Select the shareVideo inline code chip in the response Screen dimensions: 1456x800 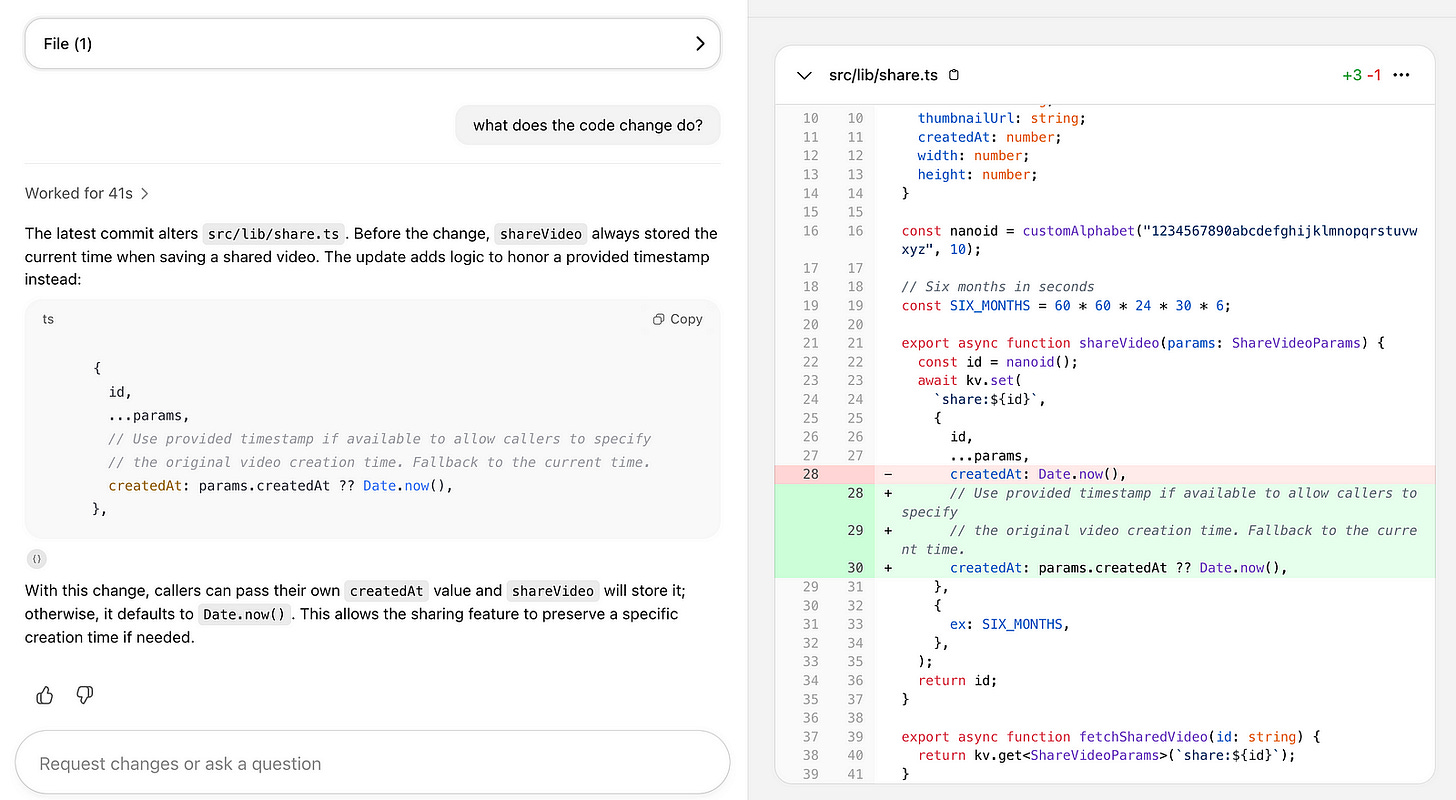540,233
